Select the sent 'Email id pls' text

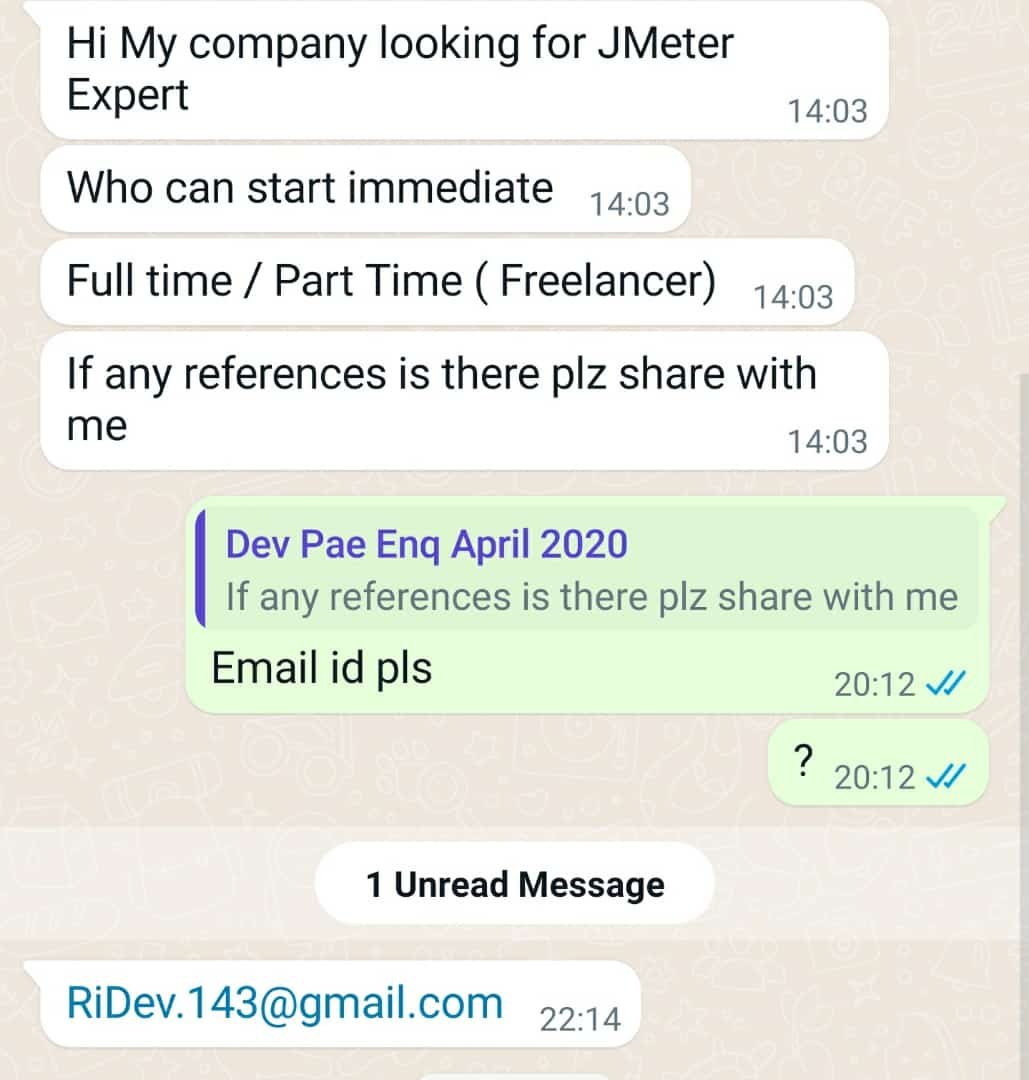coord(322,668)
